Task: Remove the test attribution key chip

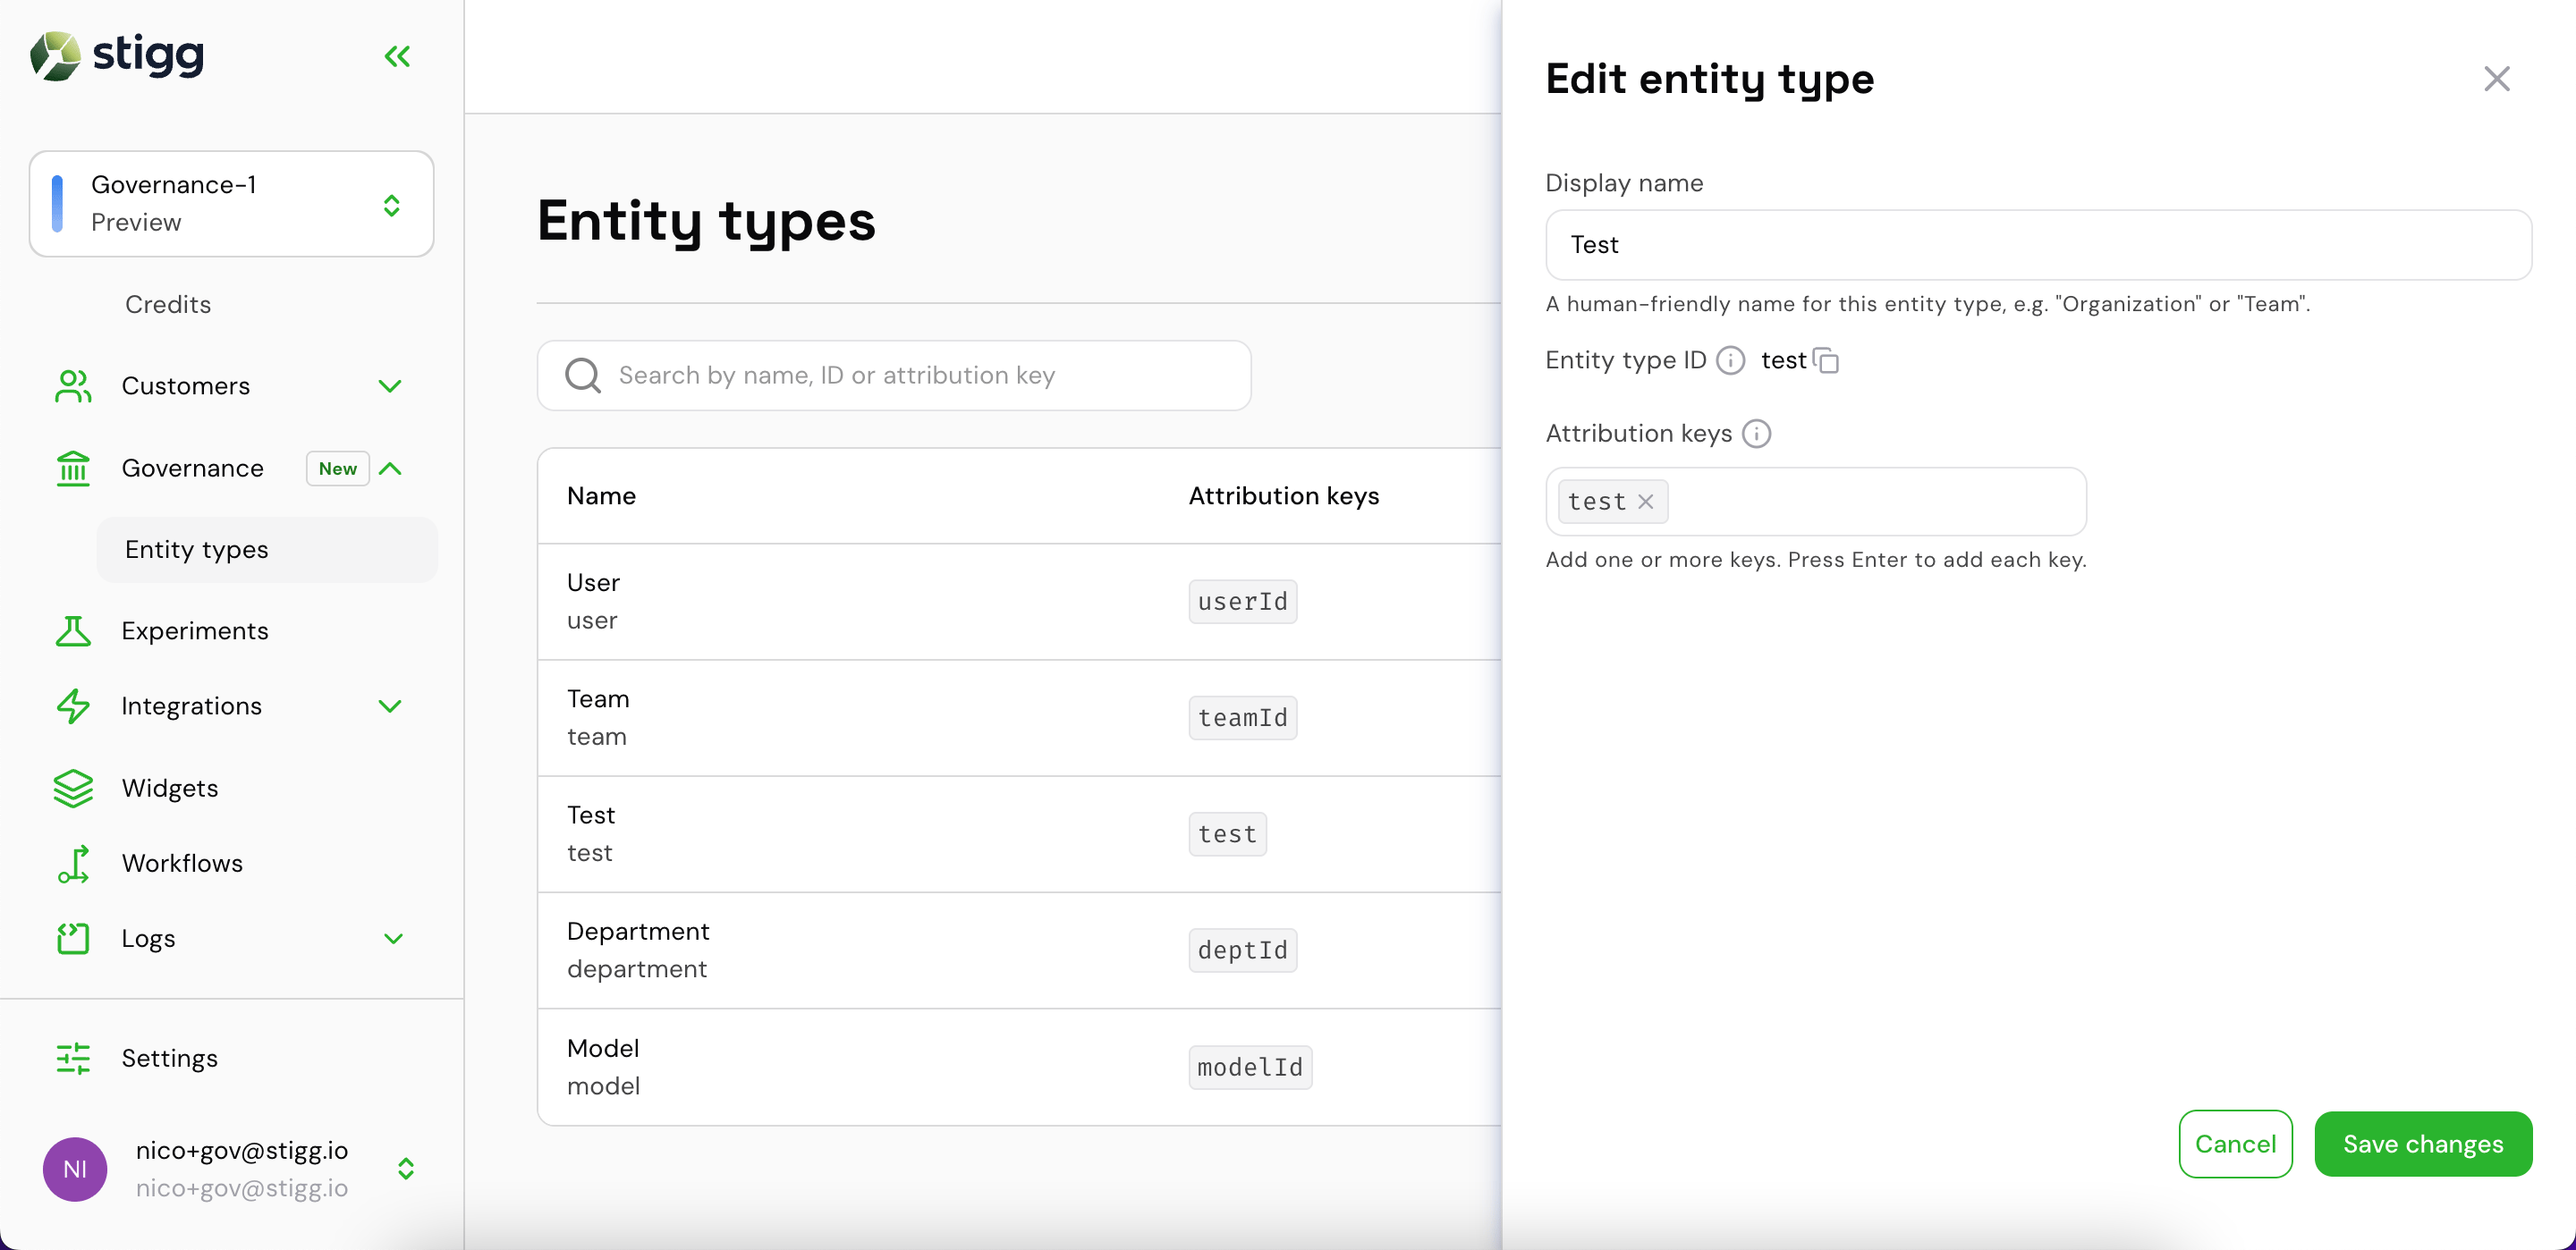Action: pyautogui.click(x=1646, y=502)
